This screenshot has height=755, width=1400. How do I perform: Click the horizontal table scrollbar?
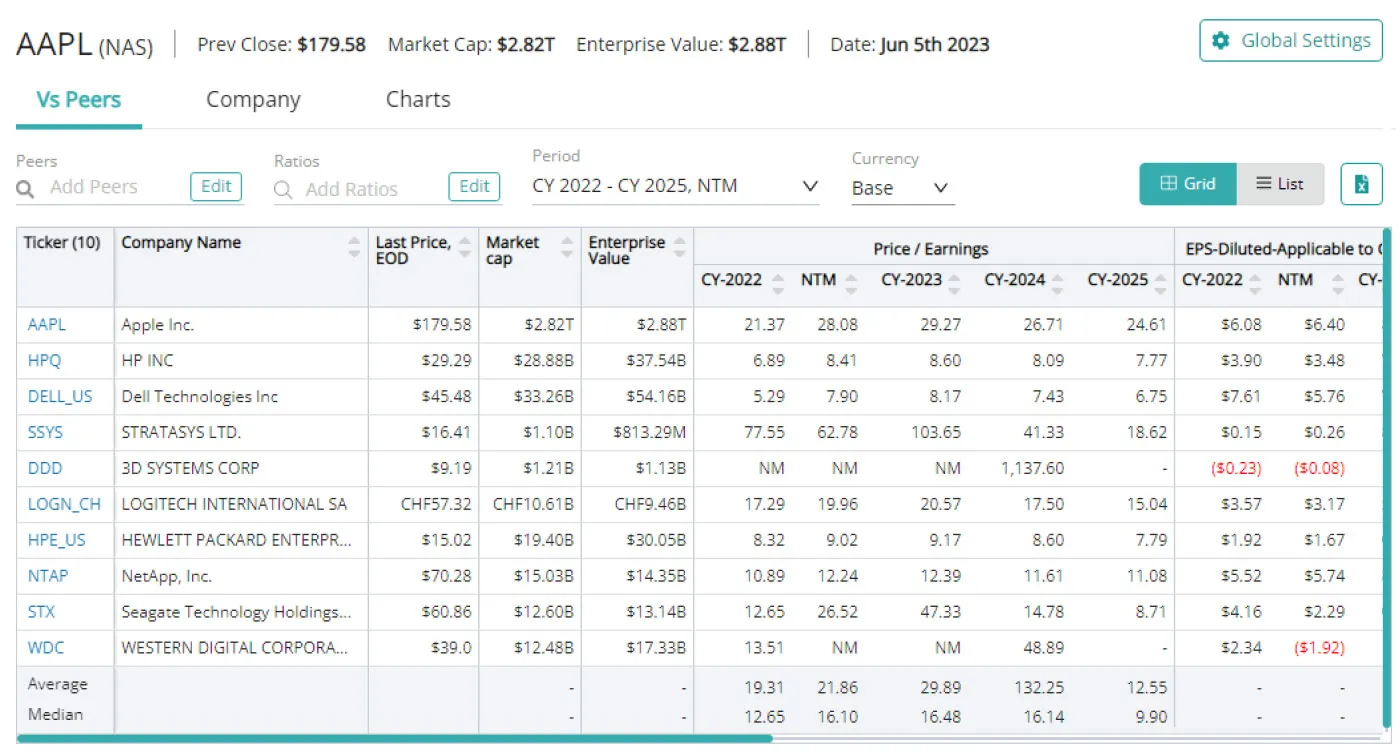click(394, 739)
